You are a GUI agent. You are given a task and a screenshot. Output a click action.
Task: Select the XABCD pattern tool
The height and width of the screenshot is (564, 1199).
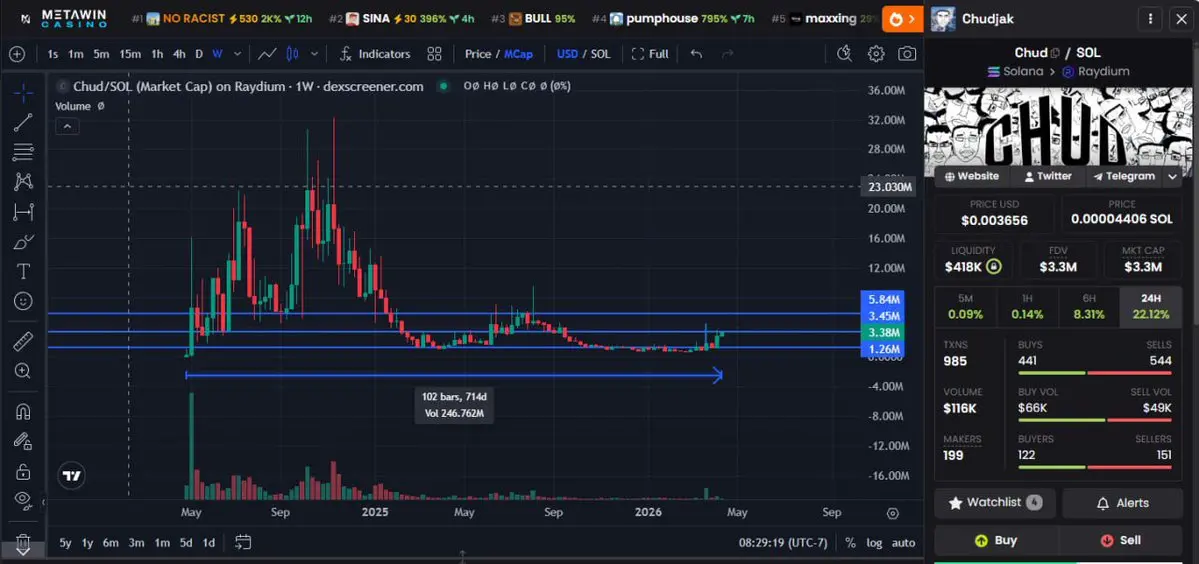23,182
